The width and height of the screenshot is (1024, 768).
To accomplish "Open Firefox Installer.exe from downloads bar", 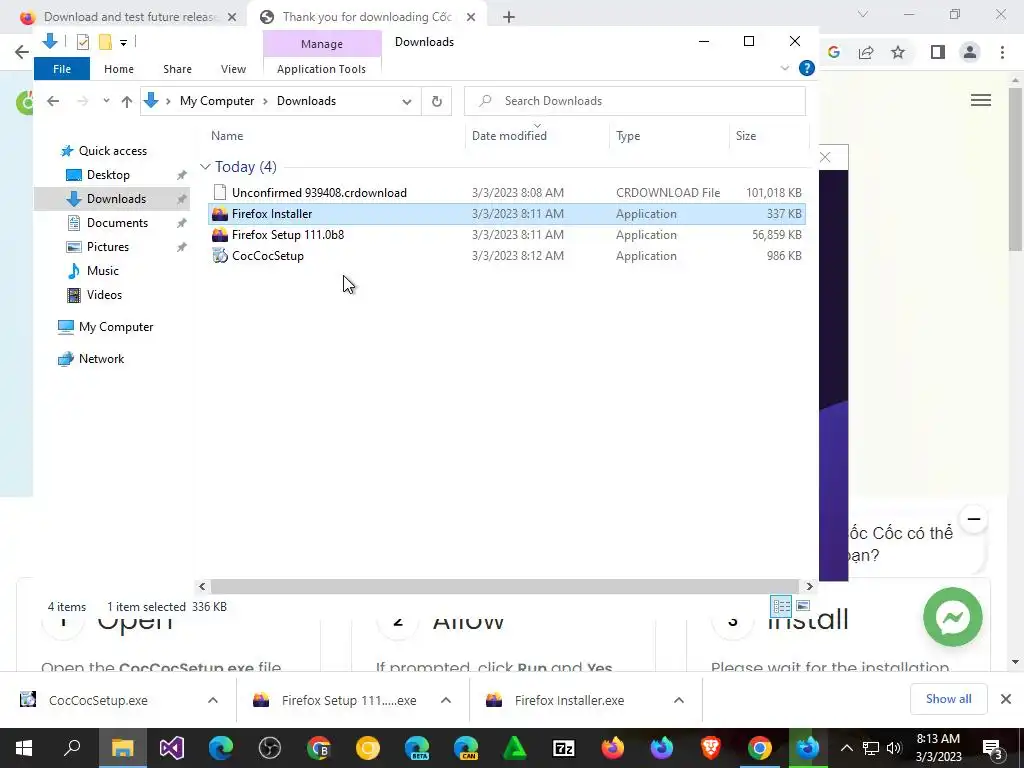I will (x=569, y=700).
